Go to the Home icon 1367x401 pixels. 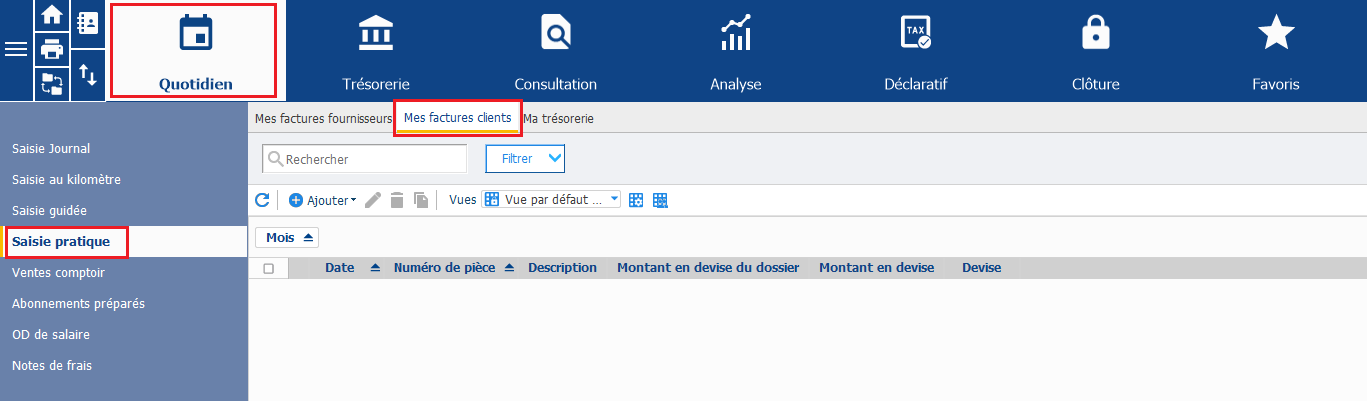click(51, 15)
